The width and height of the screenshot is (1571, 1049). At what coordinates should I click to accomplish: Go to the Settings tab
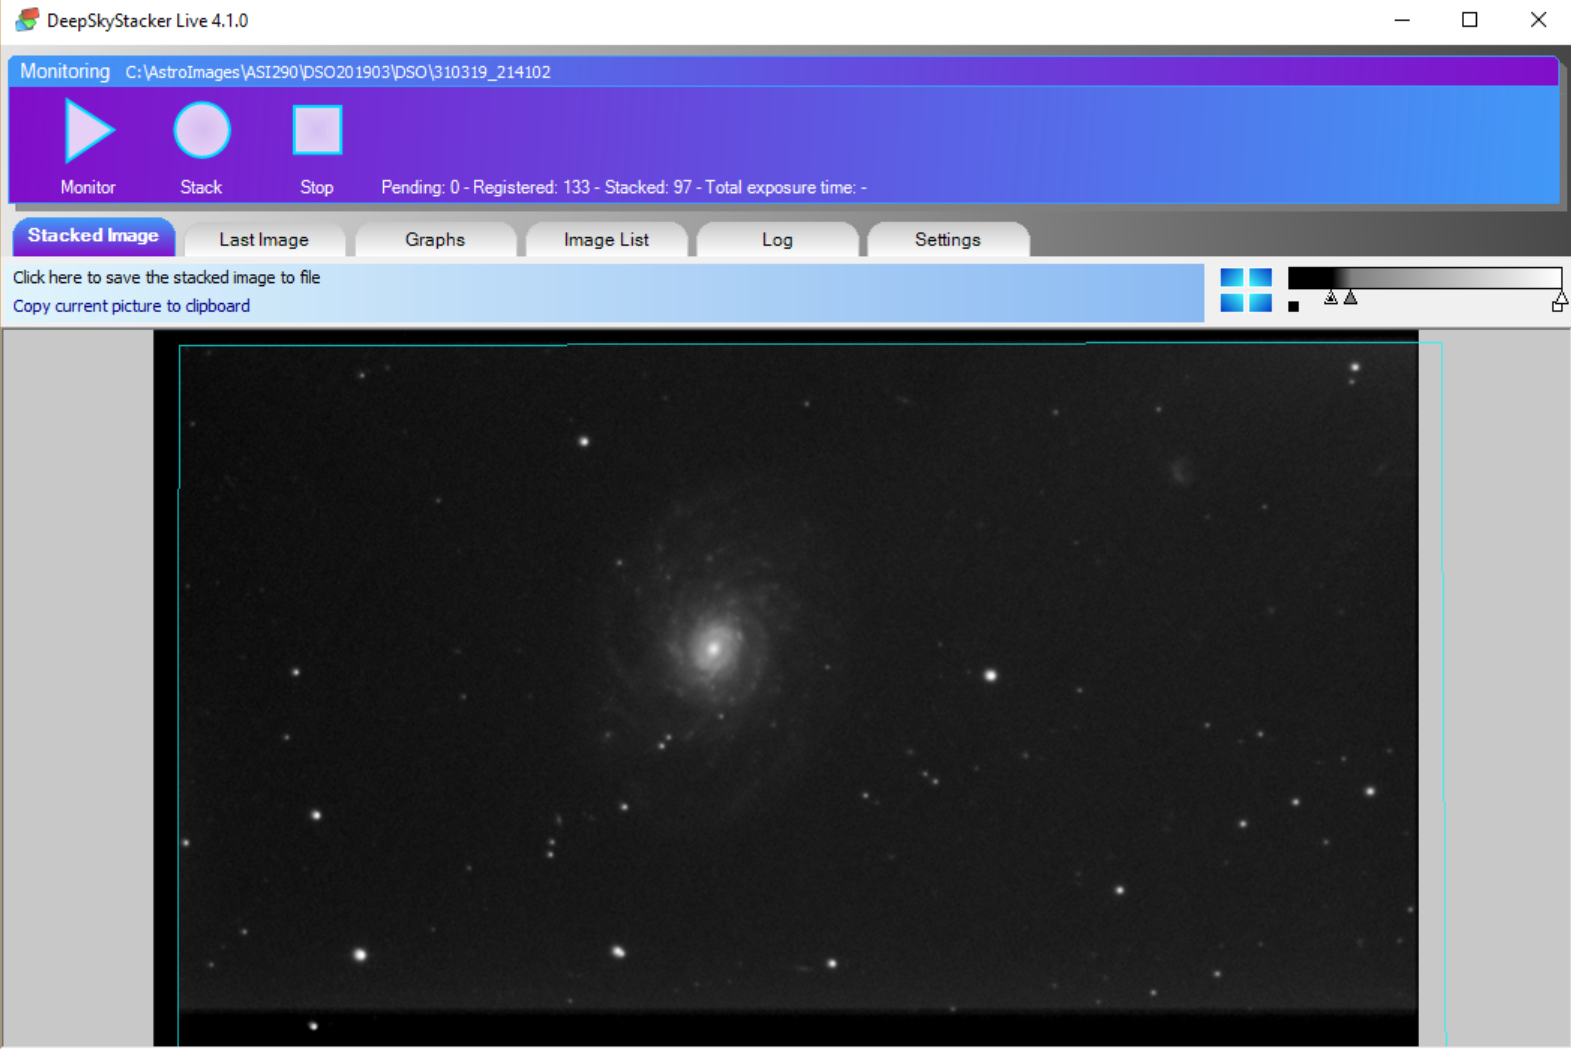(947, 240)
